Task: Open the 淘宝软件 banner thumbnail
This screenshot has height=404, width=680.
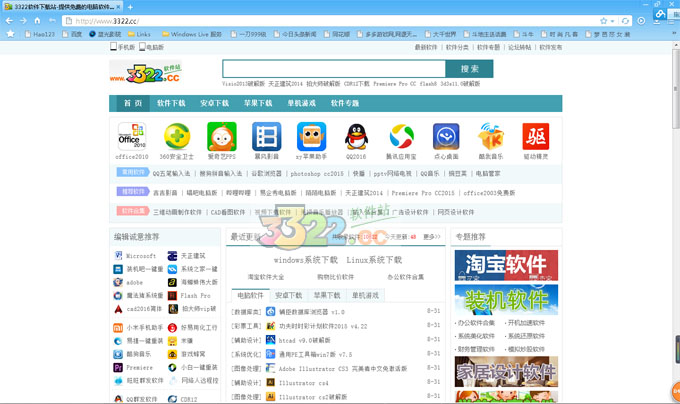Action: pyautogui.click(x=505, y=265)
